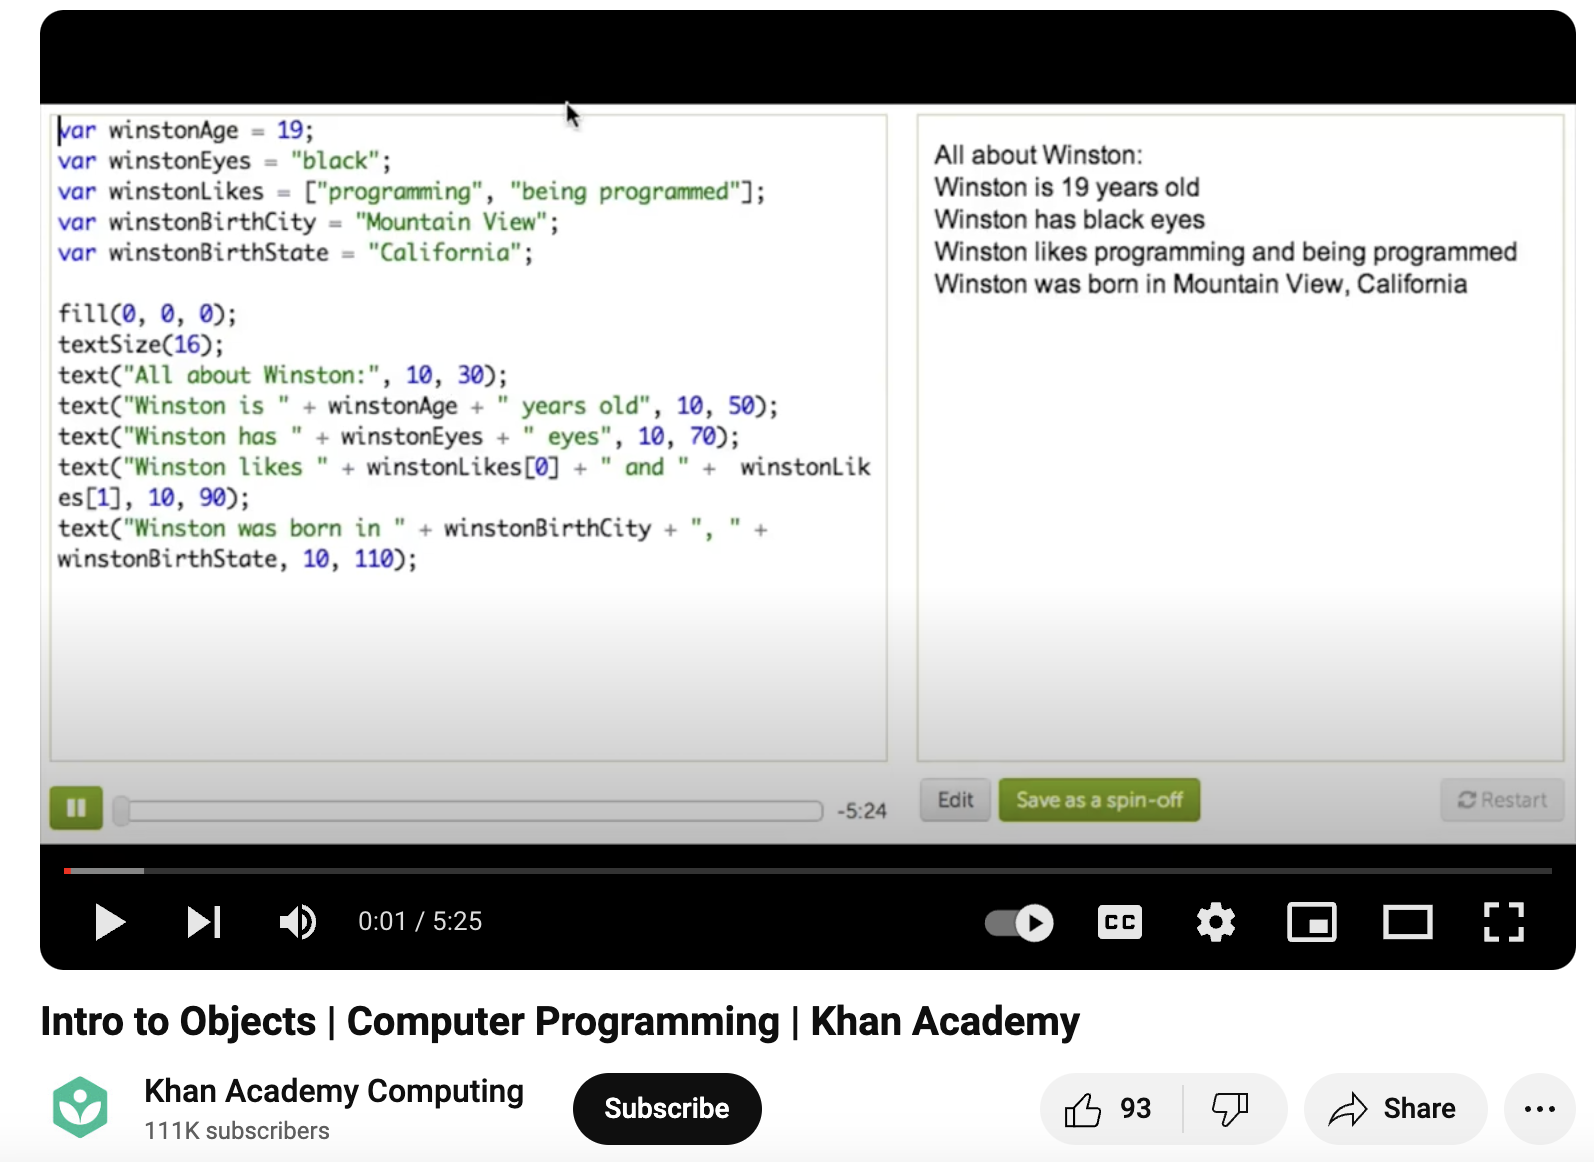Click output Winston likes programming line

coord(1225,252)
